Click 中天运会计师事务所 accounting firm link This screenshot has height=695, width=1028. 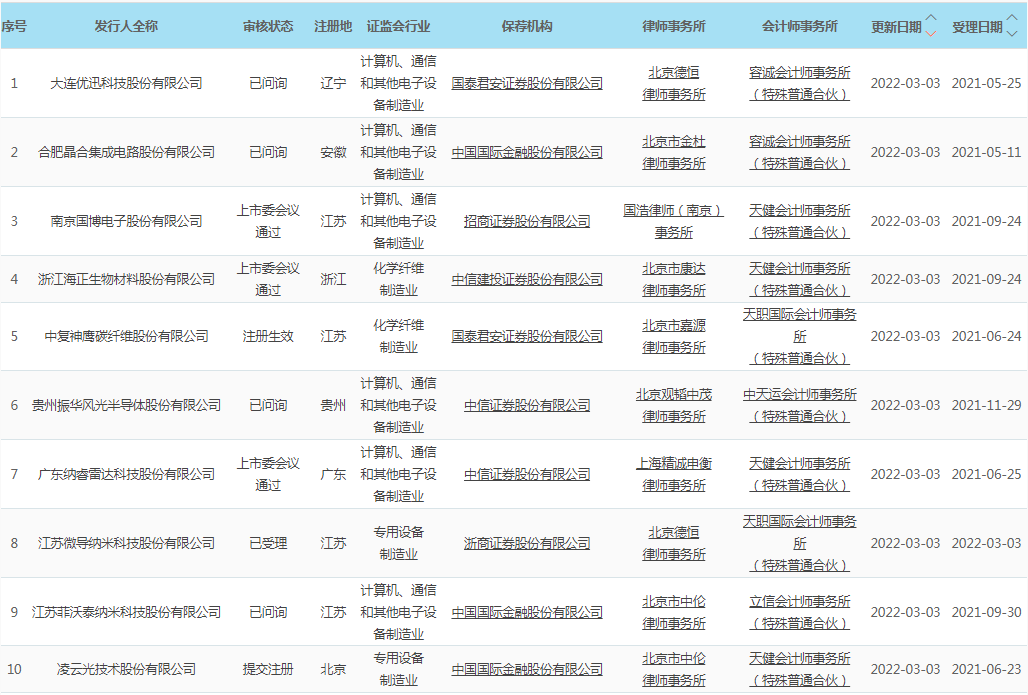pos(799,394)
